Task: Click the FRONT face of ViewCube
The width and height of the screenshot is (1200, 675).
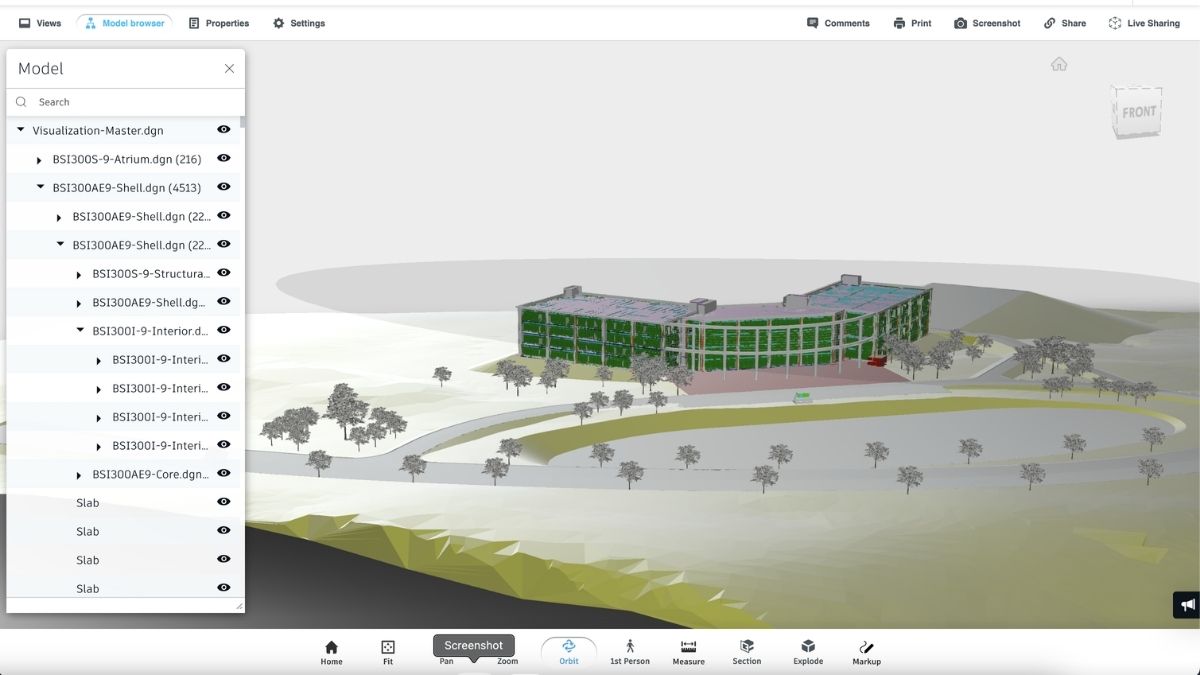Action: click(x=1138, y=112)
